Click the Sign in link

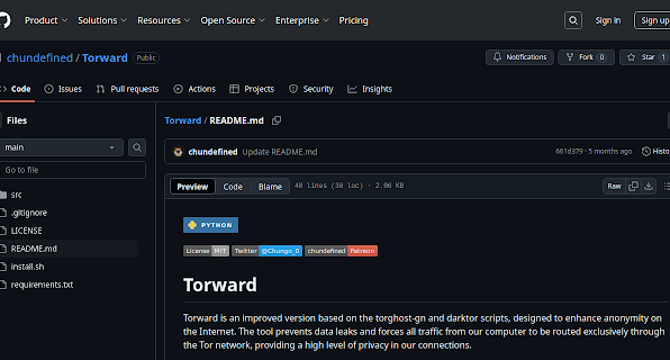pos(608,20)
